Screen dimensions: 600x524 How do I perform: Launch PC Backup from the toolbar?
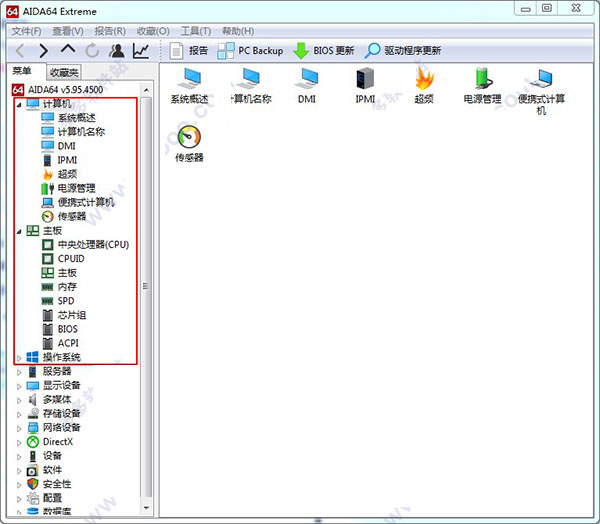[x=250, y=51]
